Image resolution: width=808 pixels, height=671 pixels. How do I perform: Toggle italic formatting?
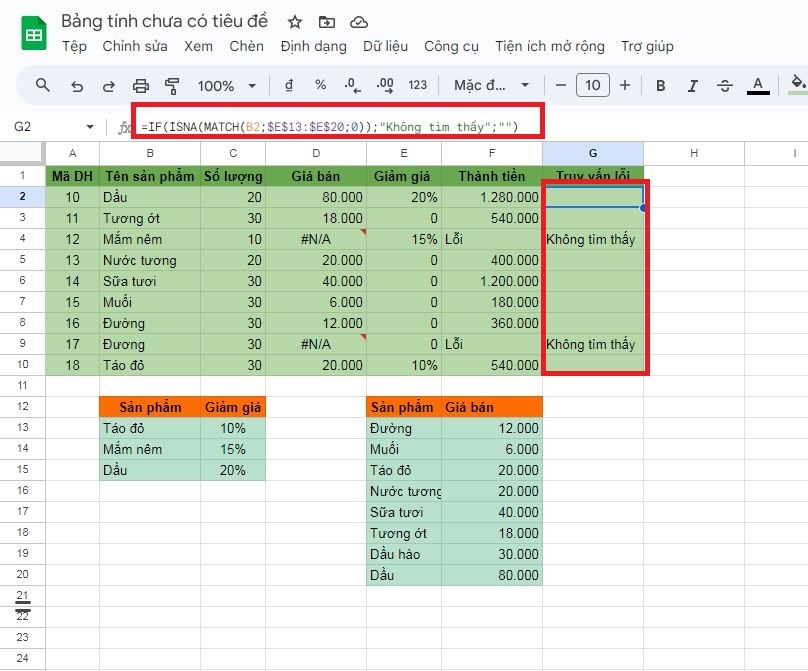tap(693, 86)
